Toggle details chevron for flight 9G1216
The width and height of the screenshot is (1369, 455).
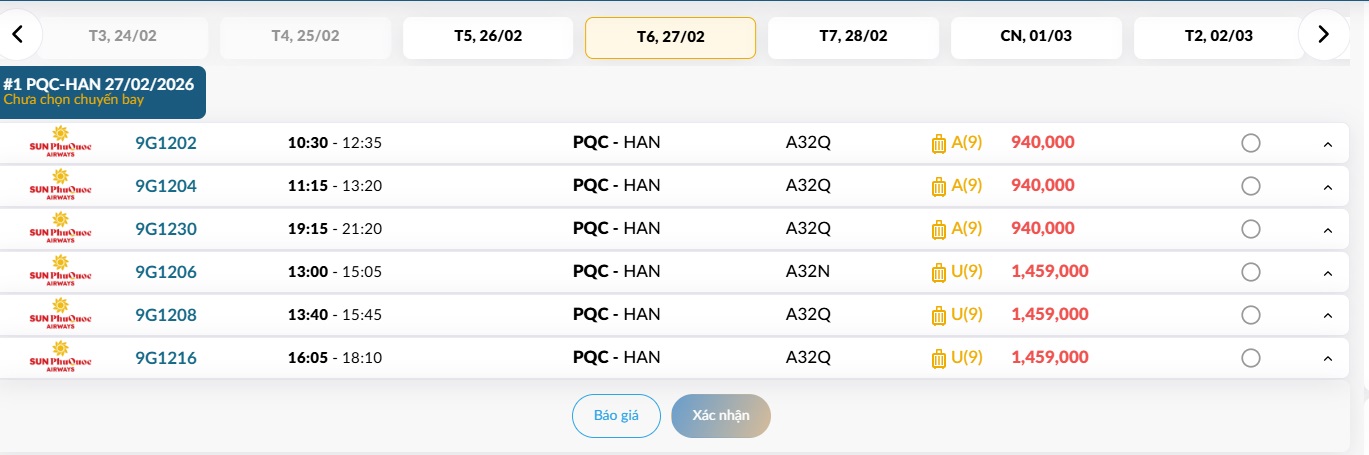1328,359
